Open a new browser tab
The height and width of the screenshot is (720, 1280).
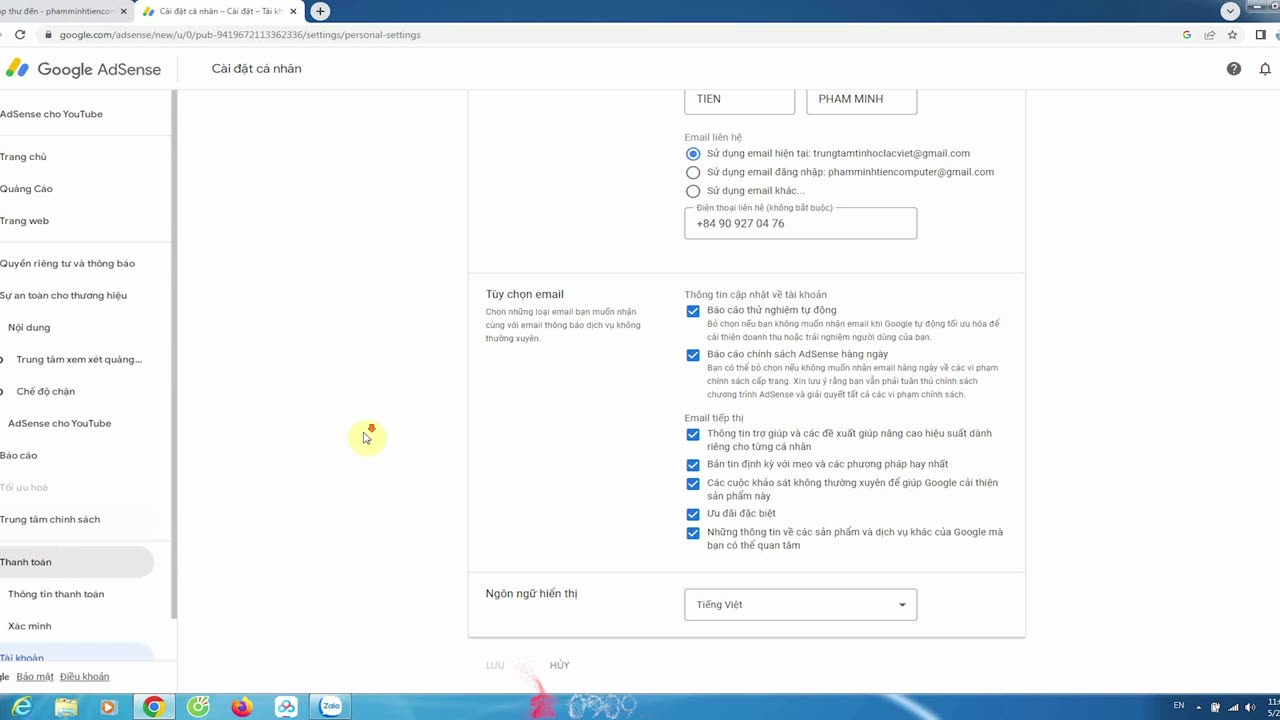pos(320,11)
